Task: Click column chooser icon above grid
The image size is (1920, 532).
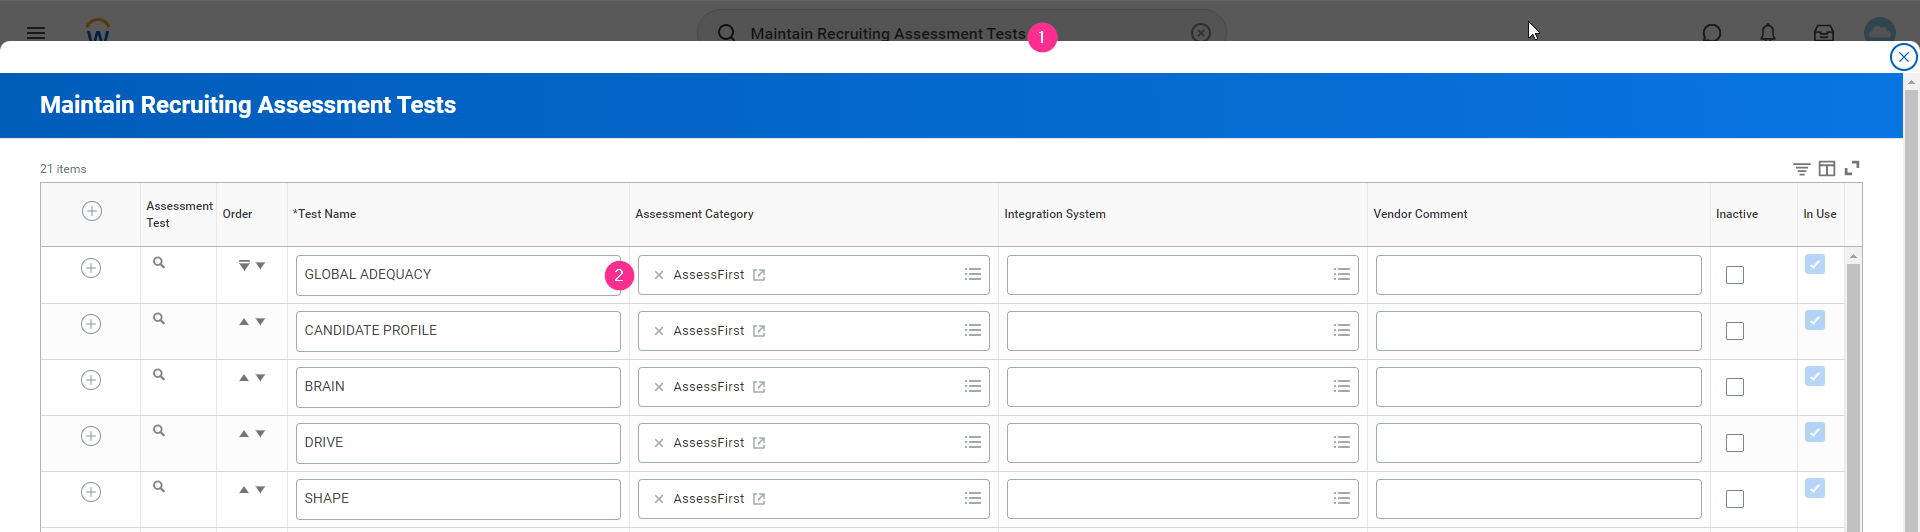Action: click(1827, 169)
